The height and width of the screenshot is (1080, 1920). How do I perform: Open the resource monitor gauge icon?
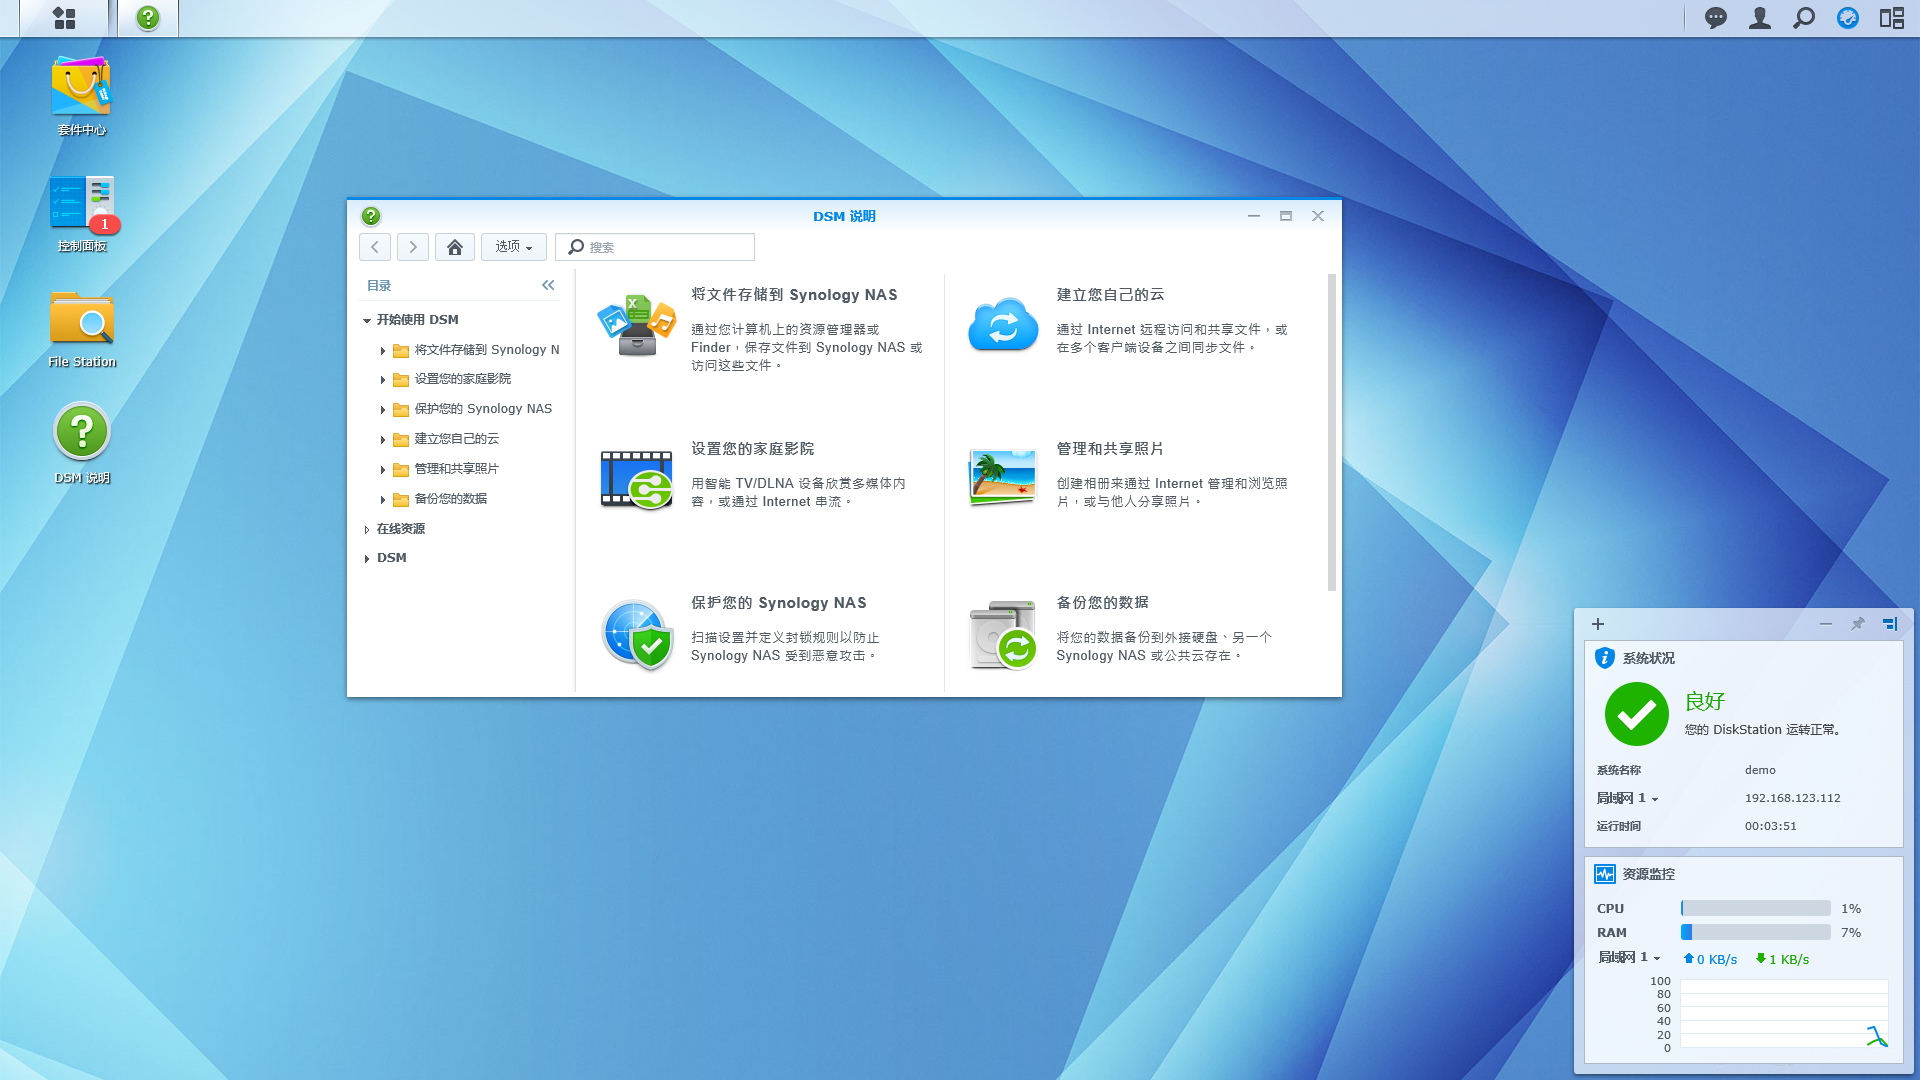click(1847, 17)
